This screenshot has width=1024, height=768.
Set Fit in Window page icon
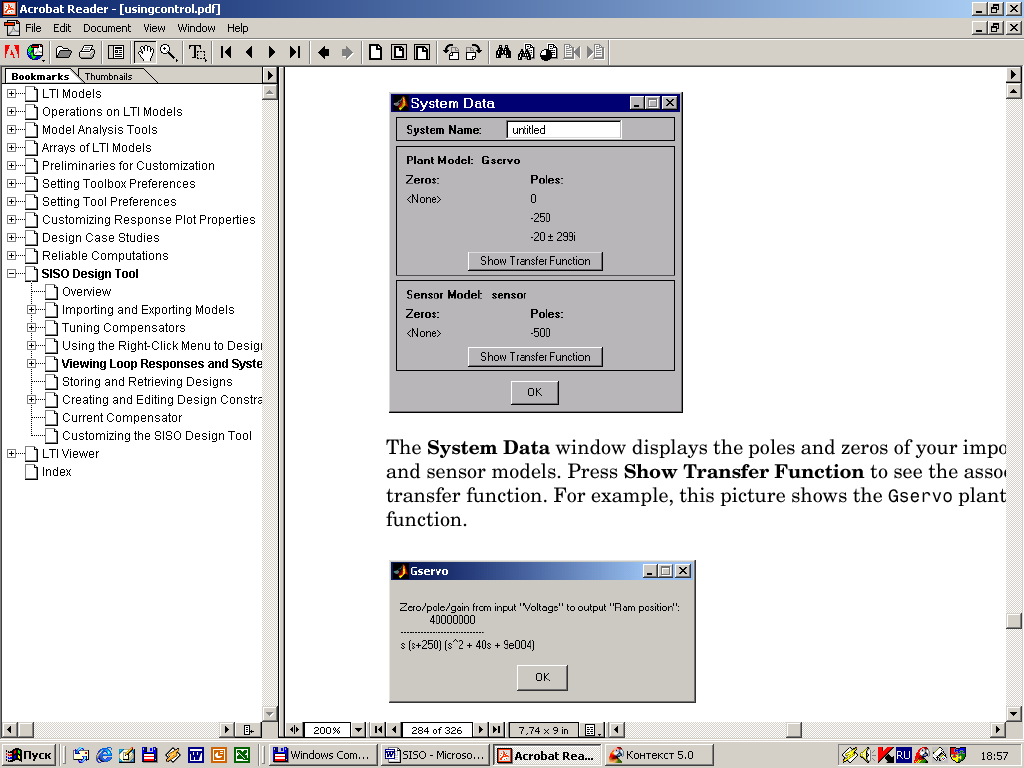click(x=398, y=52)
